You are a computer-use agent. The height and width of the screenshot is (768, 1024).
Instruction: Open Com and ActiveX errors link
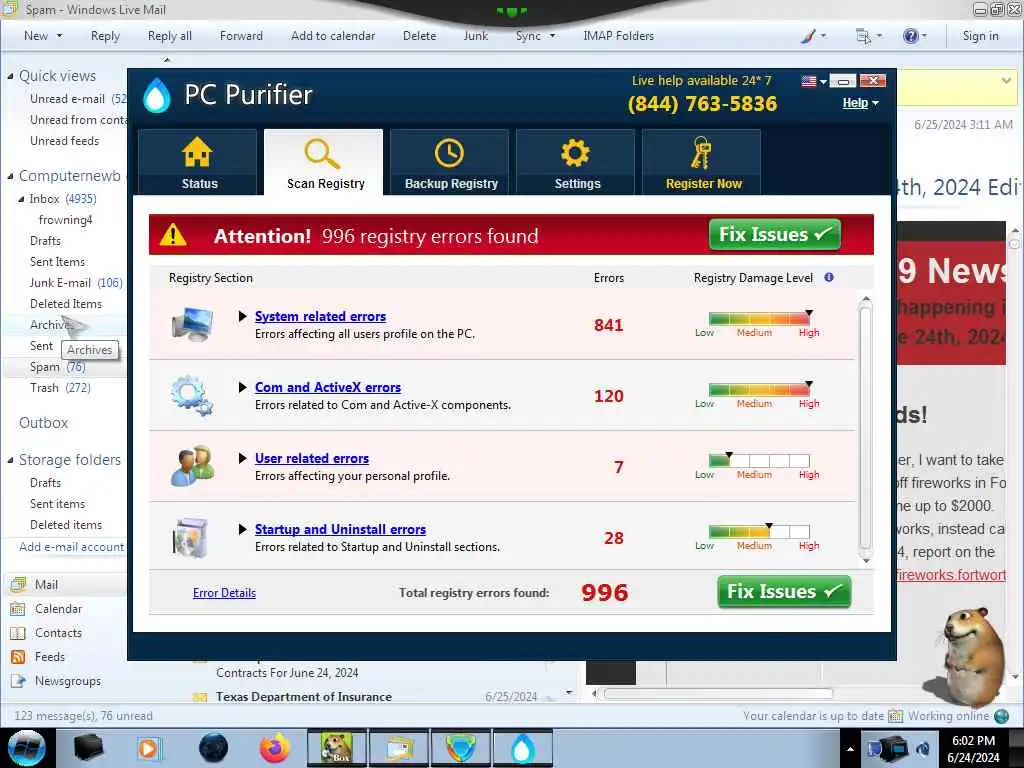click(x=328, y=387)
